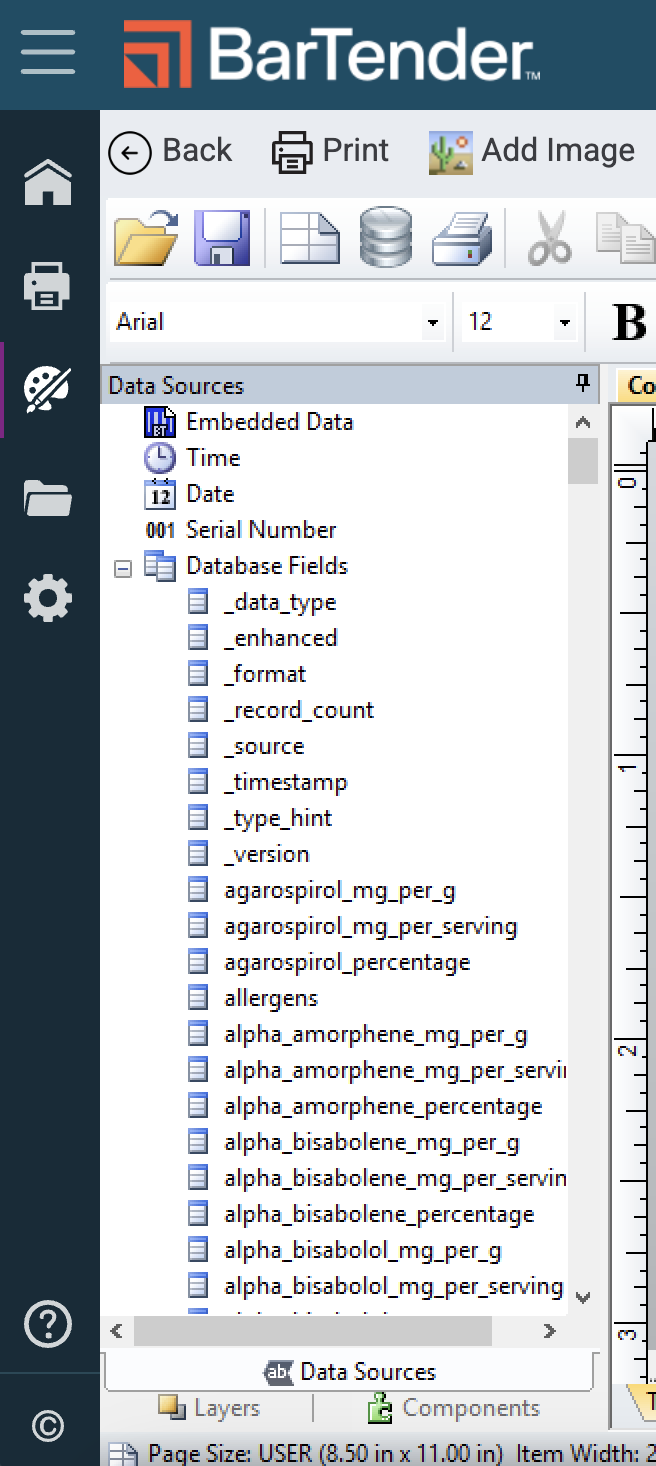Click the scissors Cut icon

click(x=549, y=238)
